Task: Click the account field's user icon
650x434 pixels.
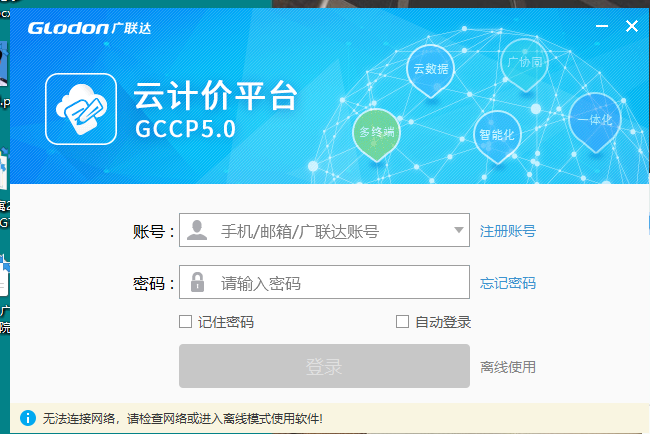Action: pyautogui.click(x=197, y=230)
